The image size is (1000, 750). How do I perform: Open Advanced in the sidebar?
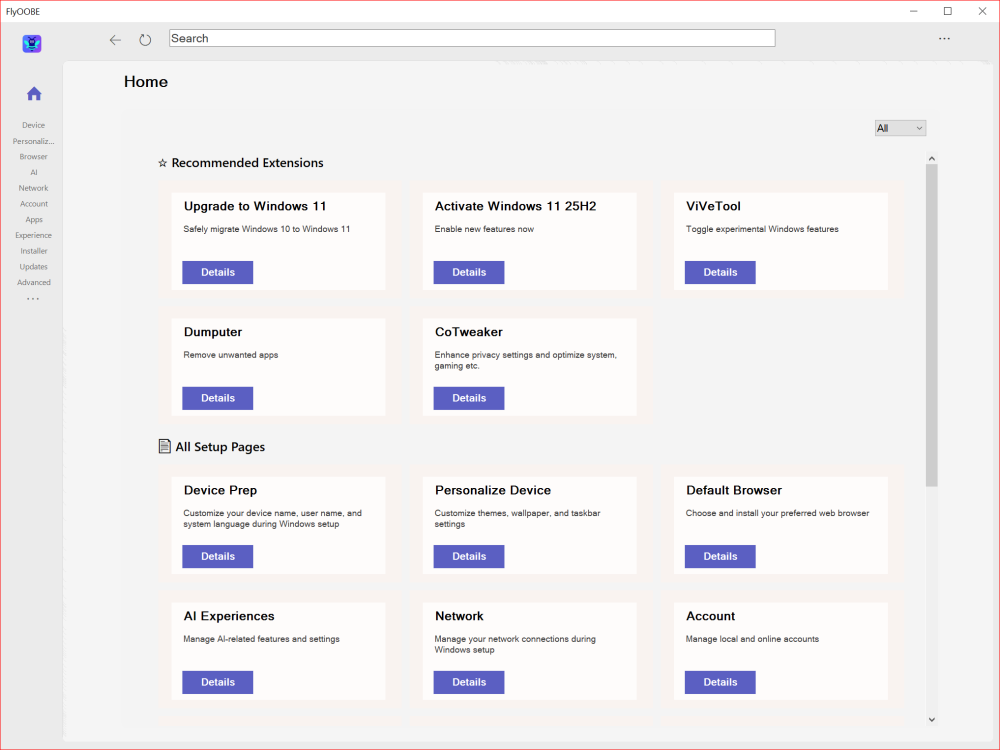tap(34, 283)
